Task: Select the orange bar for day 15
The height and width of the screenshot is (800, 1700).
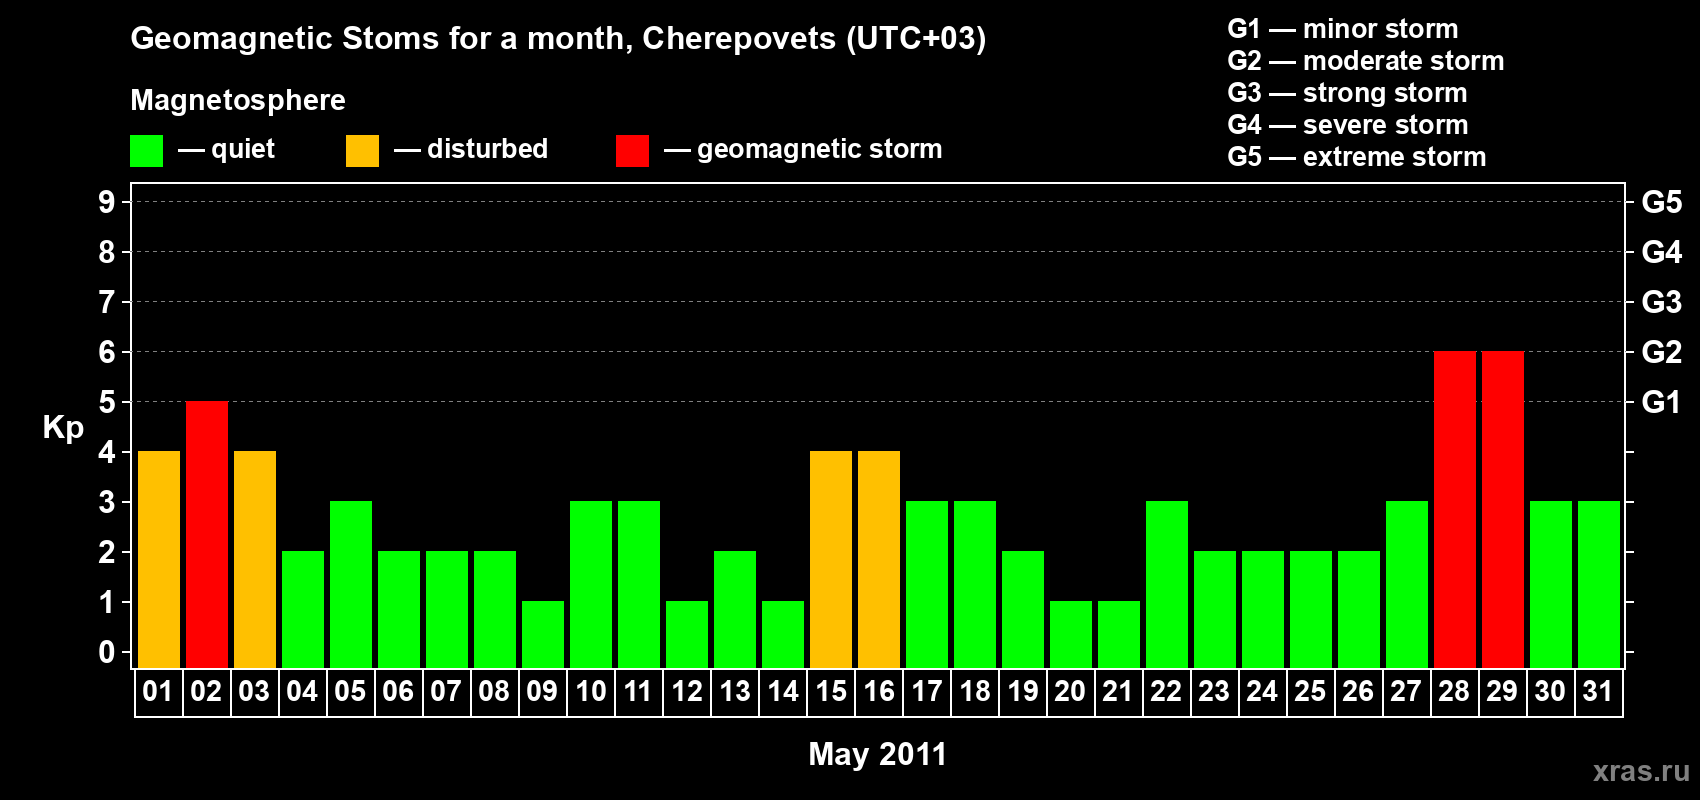Action: (x=831, y=560)
